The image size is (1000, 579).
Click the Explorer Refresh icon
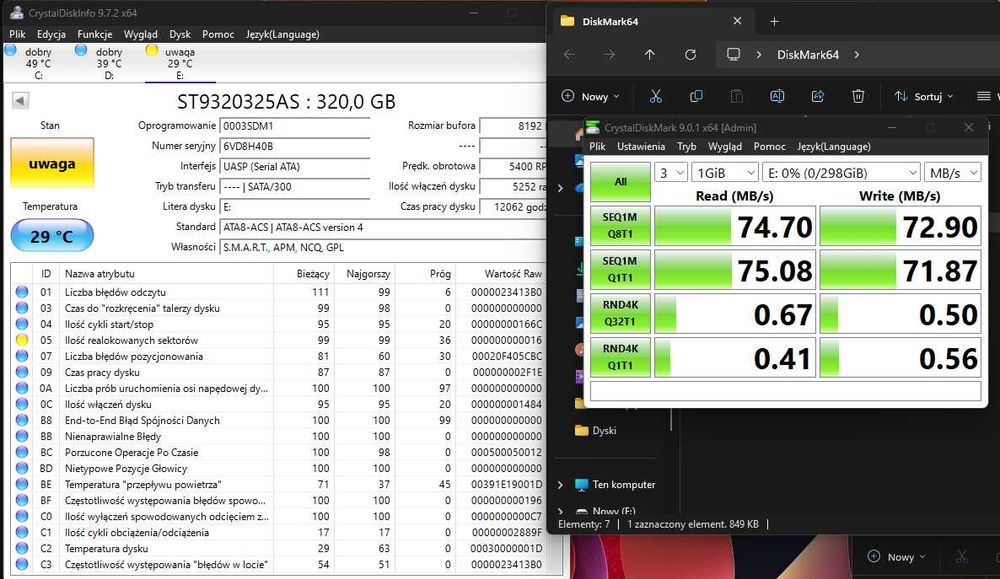pos(690,55)
